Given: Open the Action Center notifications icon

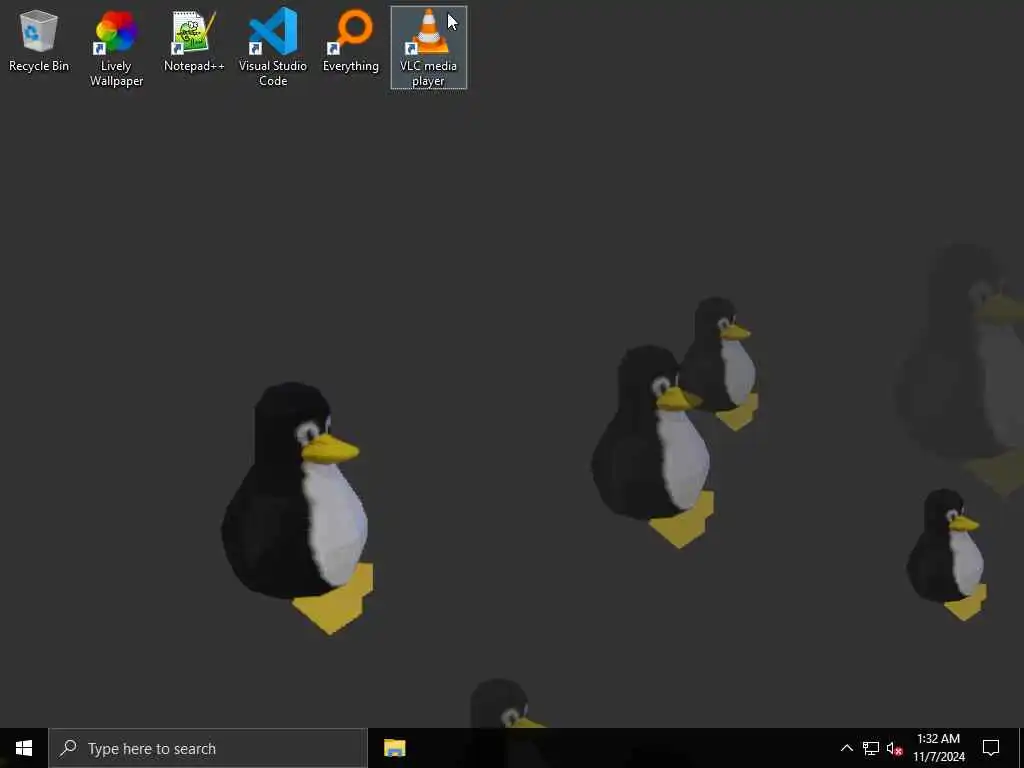Looking at the screenshot, I should (991, 748).
